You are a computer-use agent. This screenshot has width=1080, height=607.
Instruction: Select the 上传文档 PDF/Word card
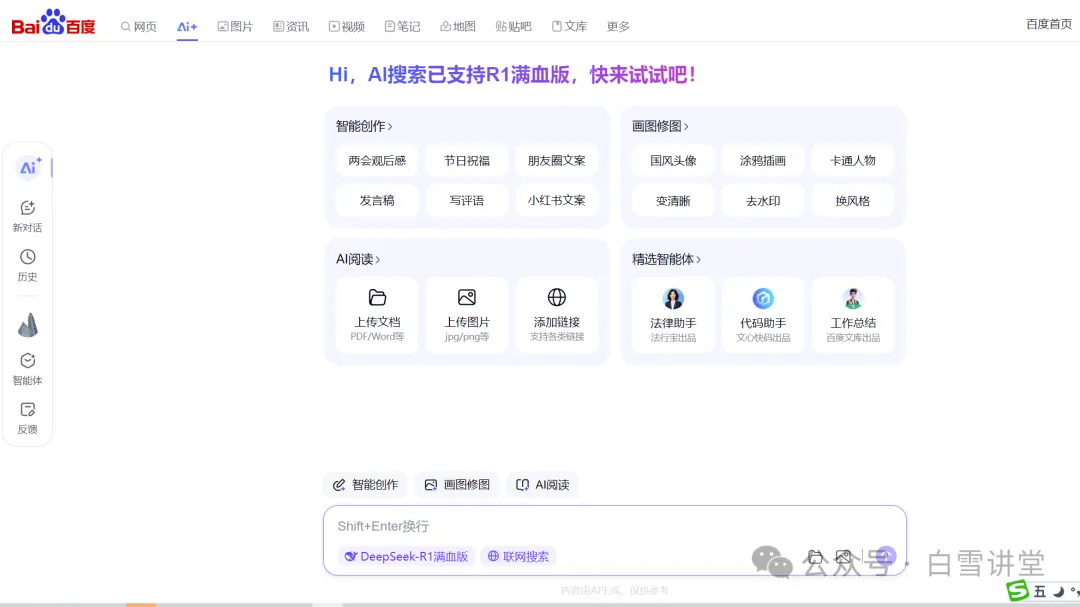tap(377, 316)
